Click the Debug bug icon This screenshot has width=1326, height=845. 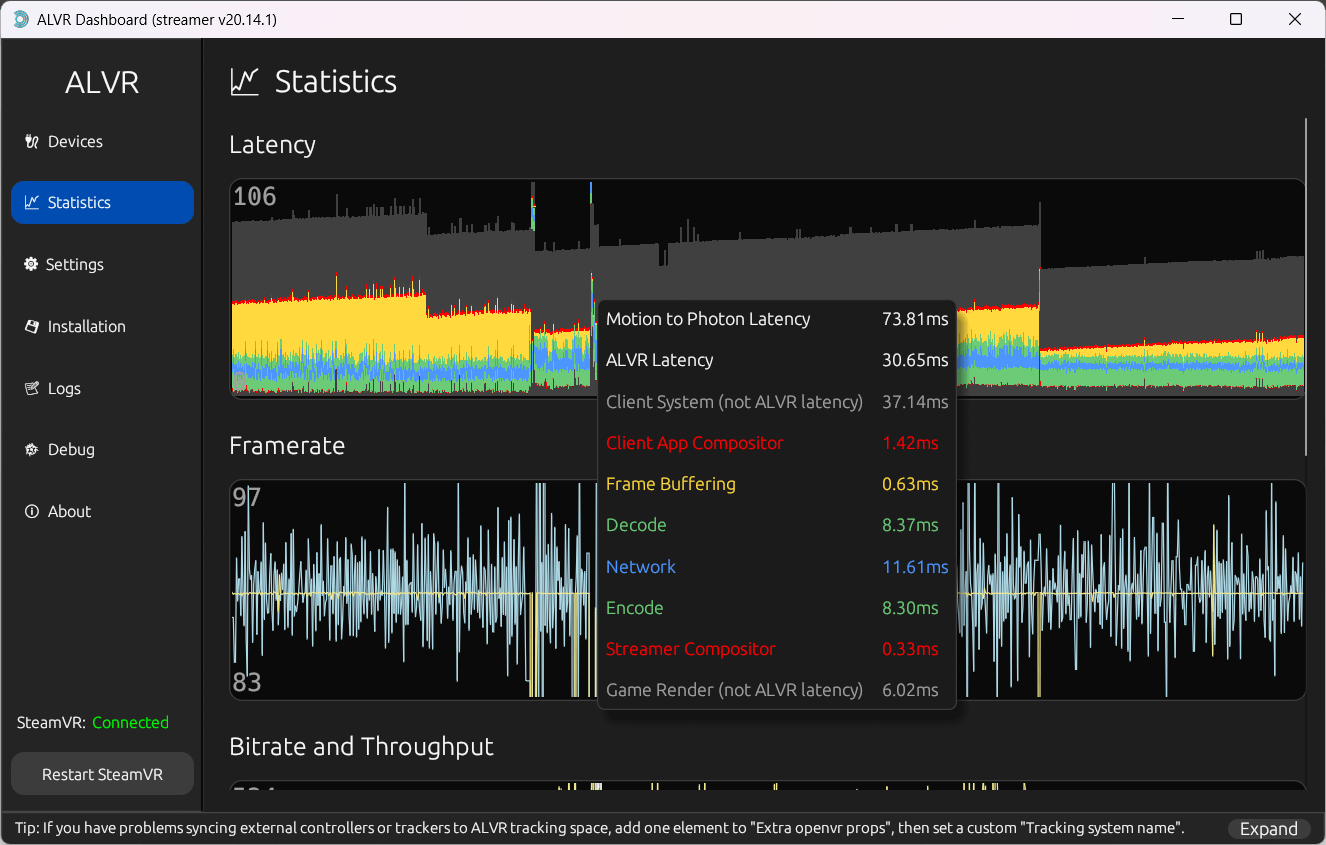coord(31,450)
